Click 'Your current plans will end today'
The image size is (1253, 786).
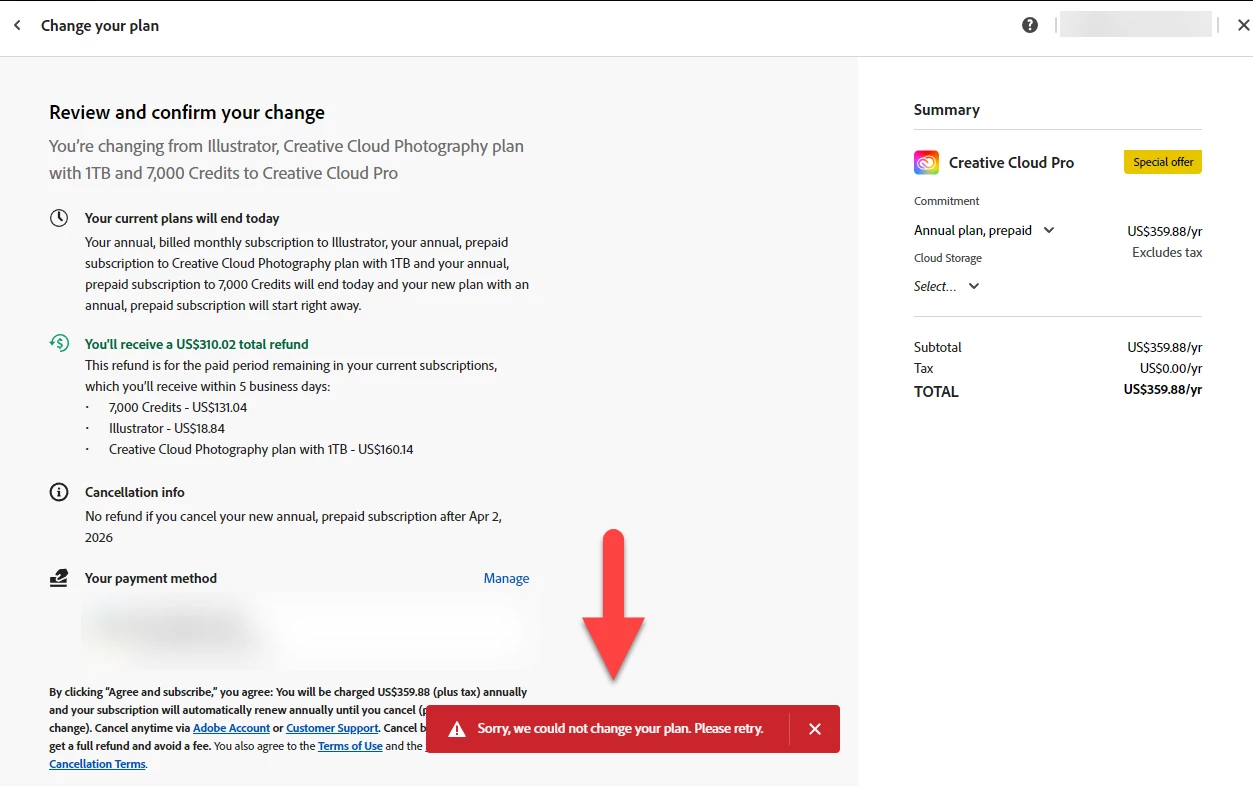pos(182,218)
